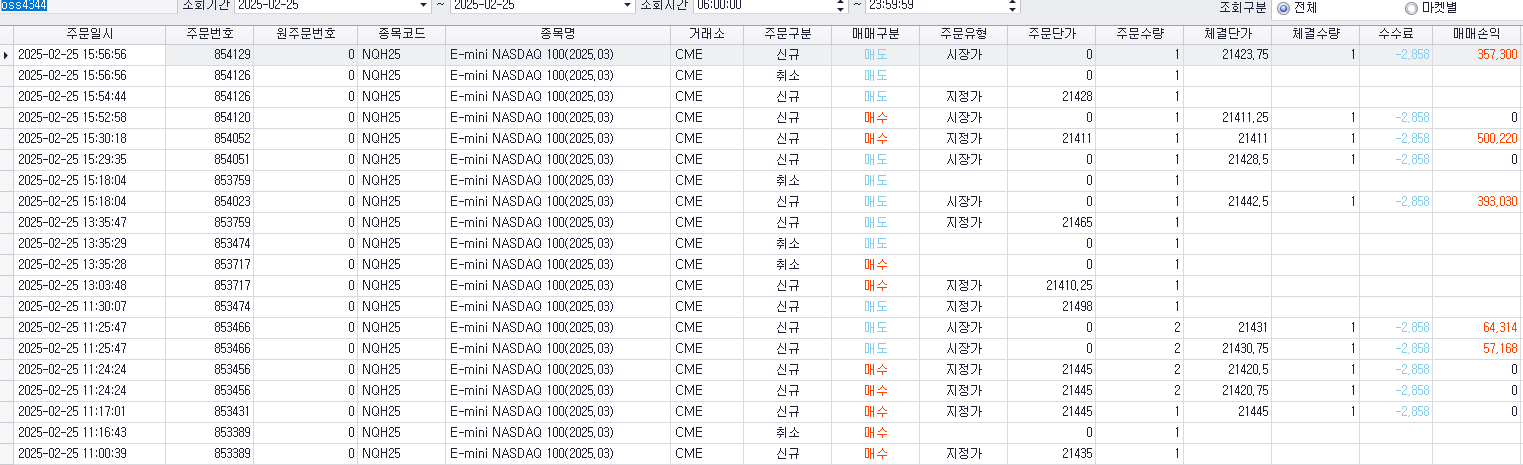This screenshot has width=1523, height=465.
Task: Click the 종목명 column header
Action: click(x=557, y=34)
